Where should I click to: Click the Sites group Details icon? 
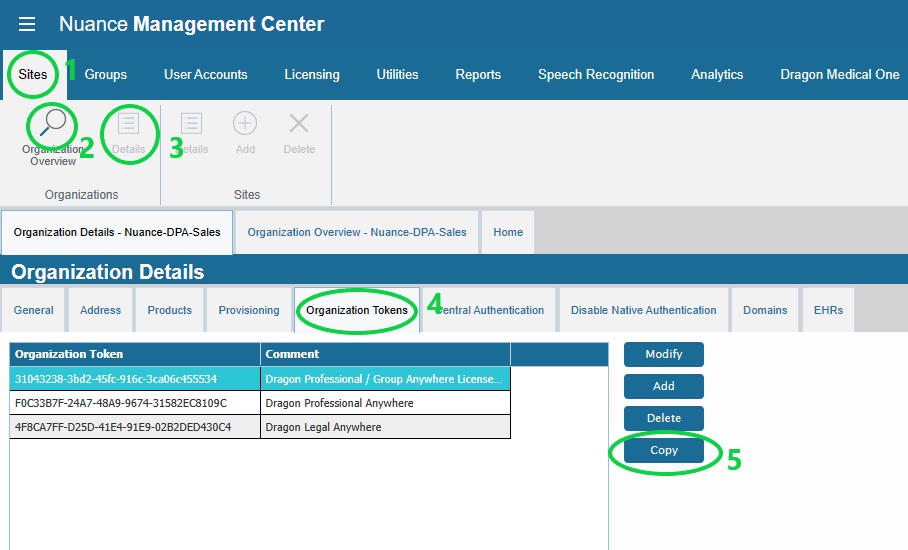point(191,124)
